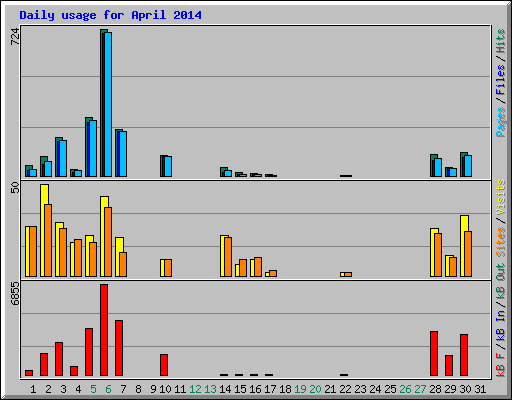Select the orange sites bar for day 10
The image size is (512, 400).
(168, 268)
